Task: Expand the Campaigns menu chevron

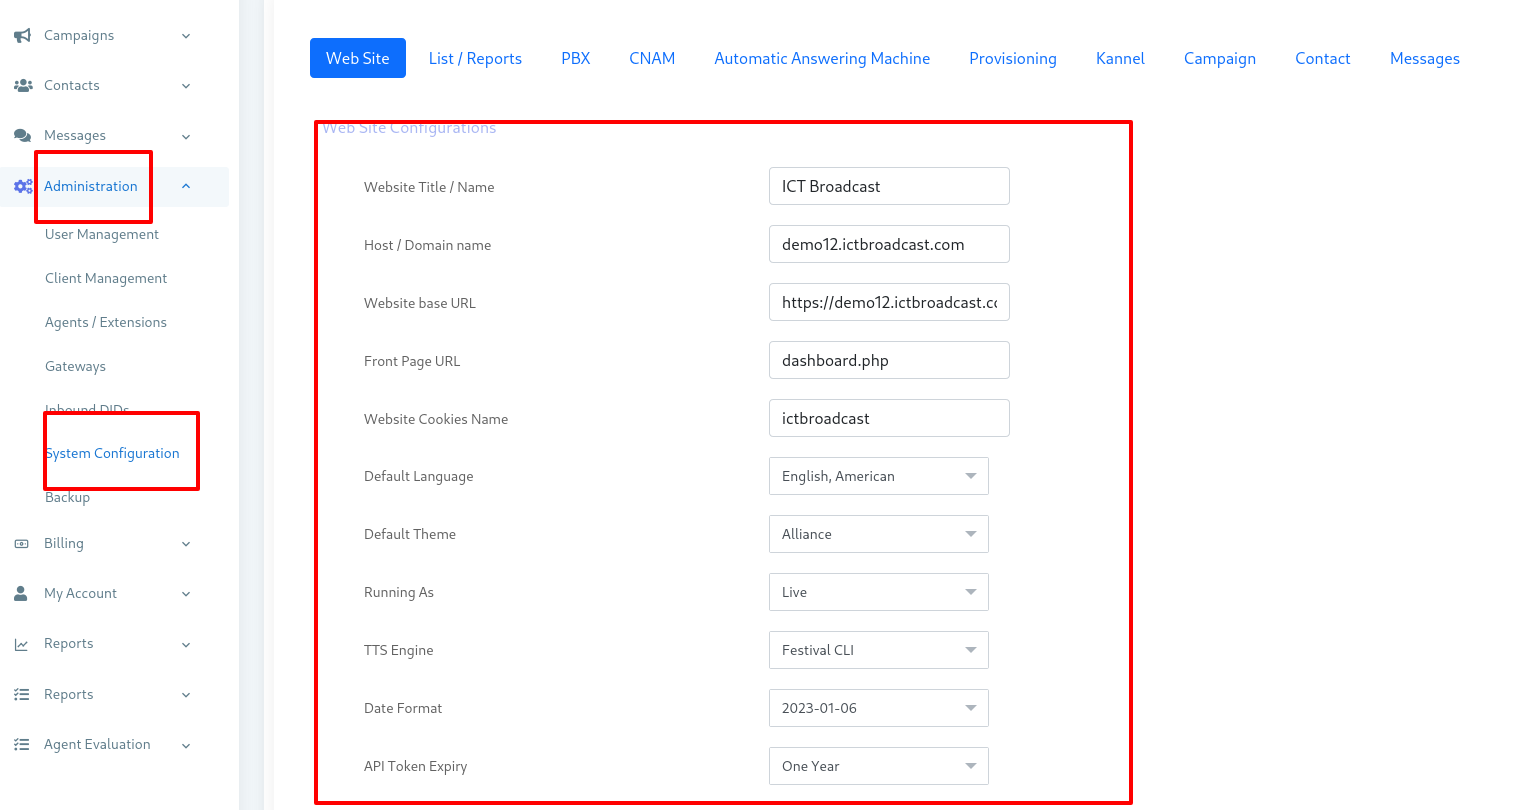Action: [186, 36]
